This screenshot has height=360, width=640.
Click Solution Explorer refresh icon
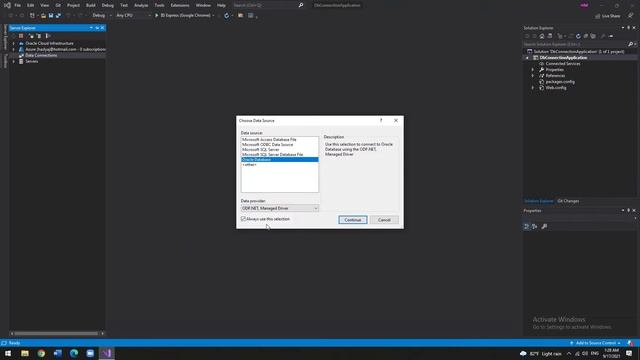[x=578, y=36]
